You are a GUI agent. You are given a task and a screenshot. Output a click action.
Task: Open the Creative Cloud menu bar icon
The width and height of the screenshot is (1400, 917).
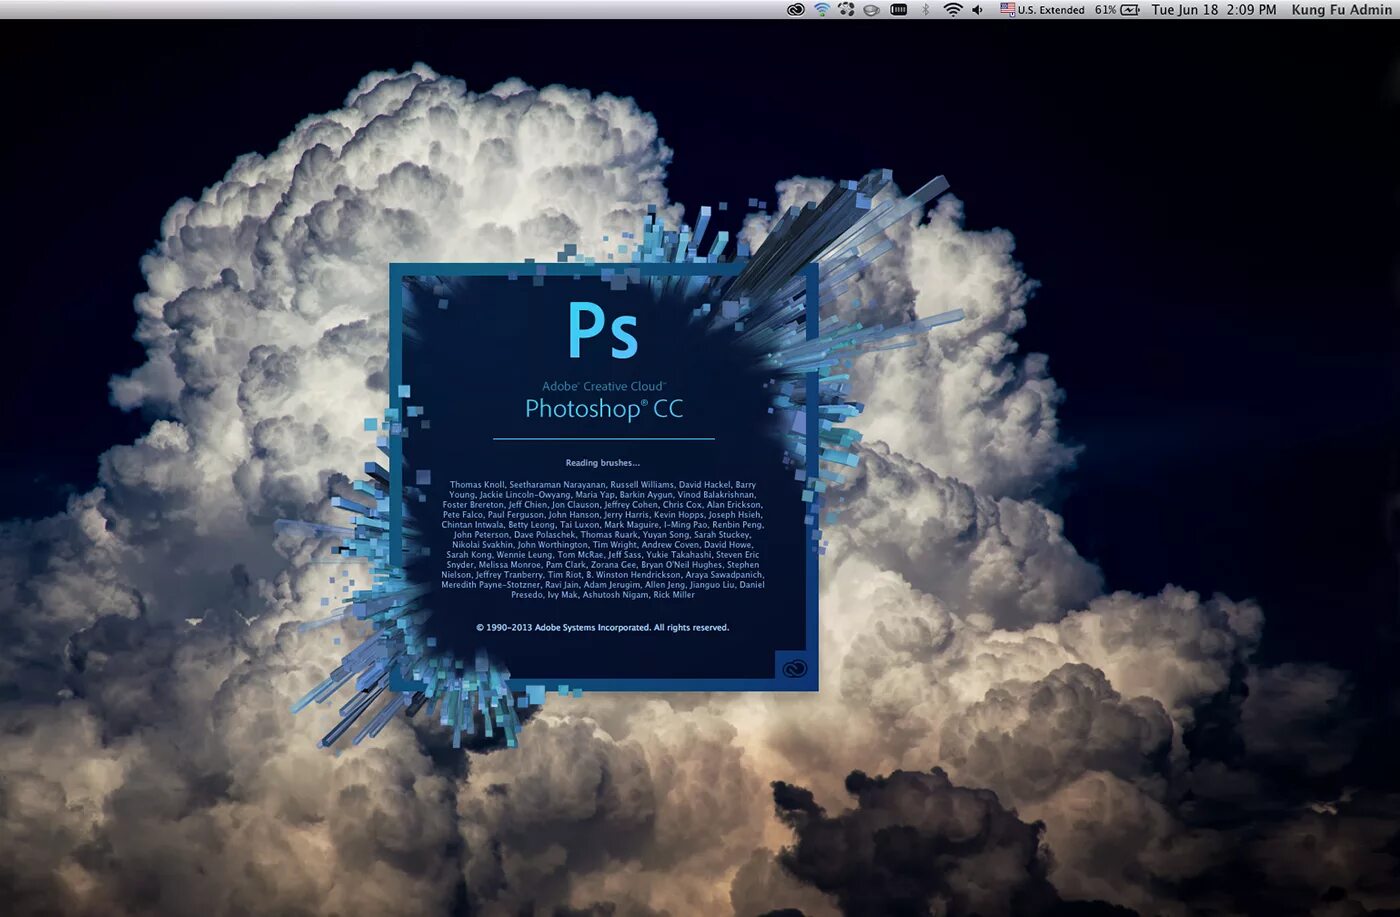point(796,10)
